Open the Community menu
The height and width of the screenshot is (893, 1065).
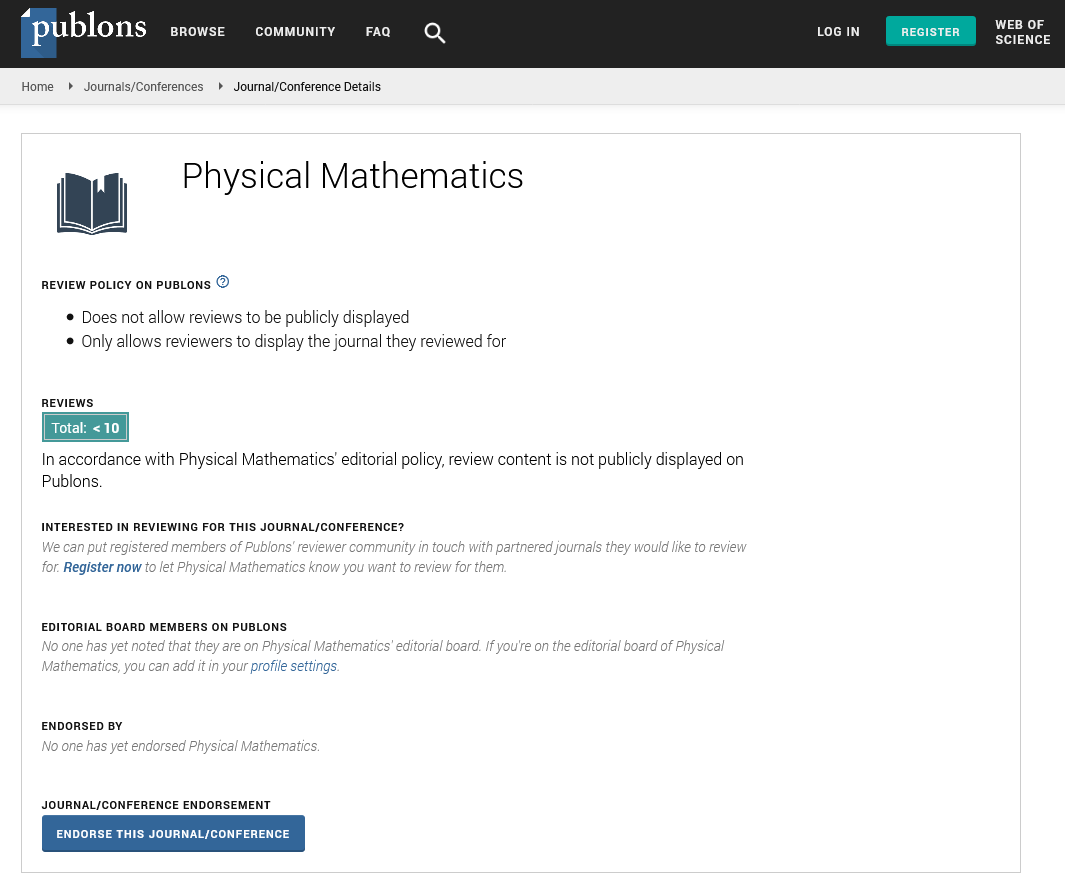click(295, 32)
